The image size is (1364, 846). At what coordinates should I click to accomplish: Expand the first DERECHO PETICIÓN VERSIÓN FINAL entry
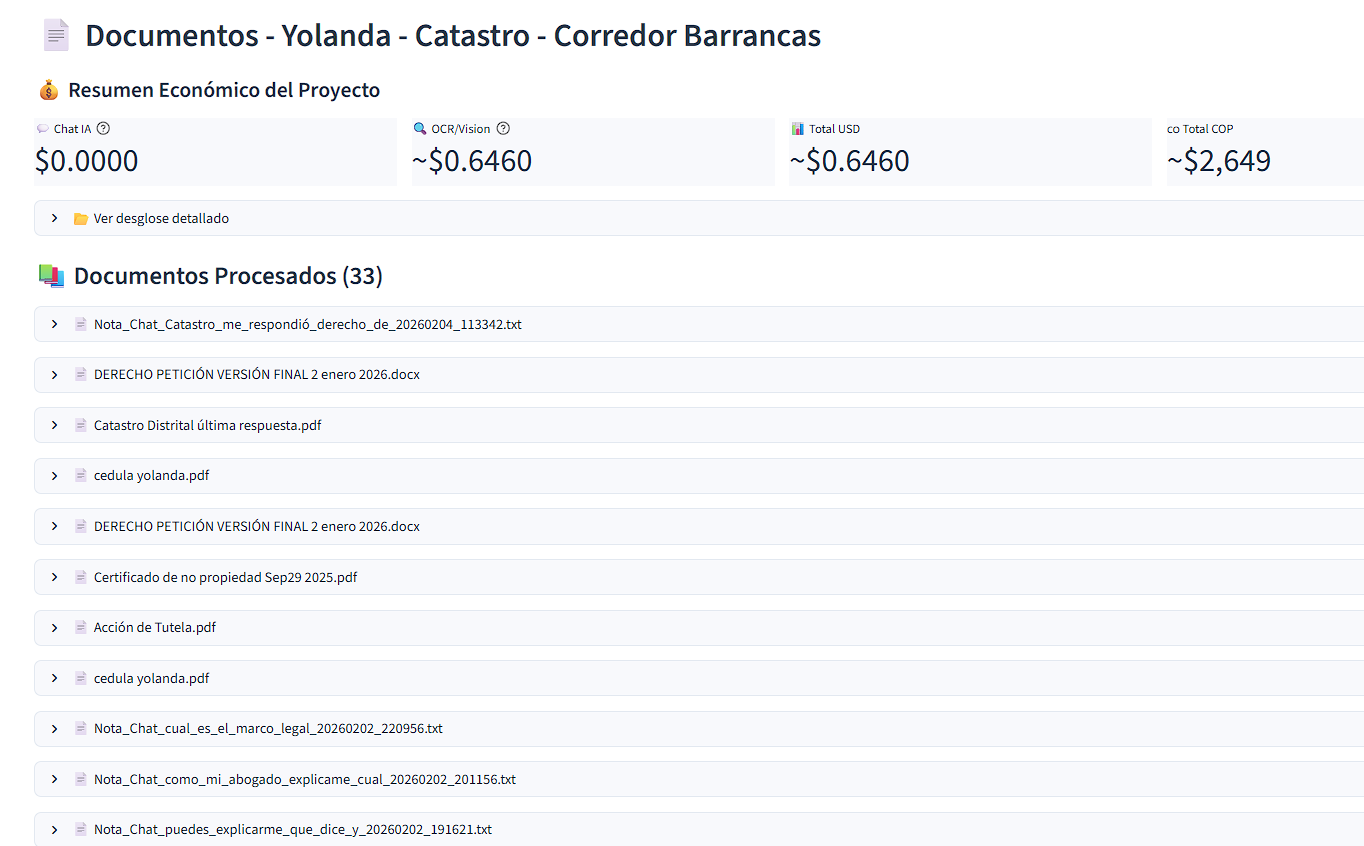point(55,375)
